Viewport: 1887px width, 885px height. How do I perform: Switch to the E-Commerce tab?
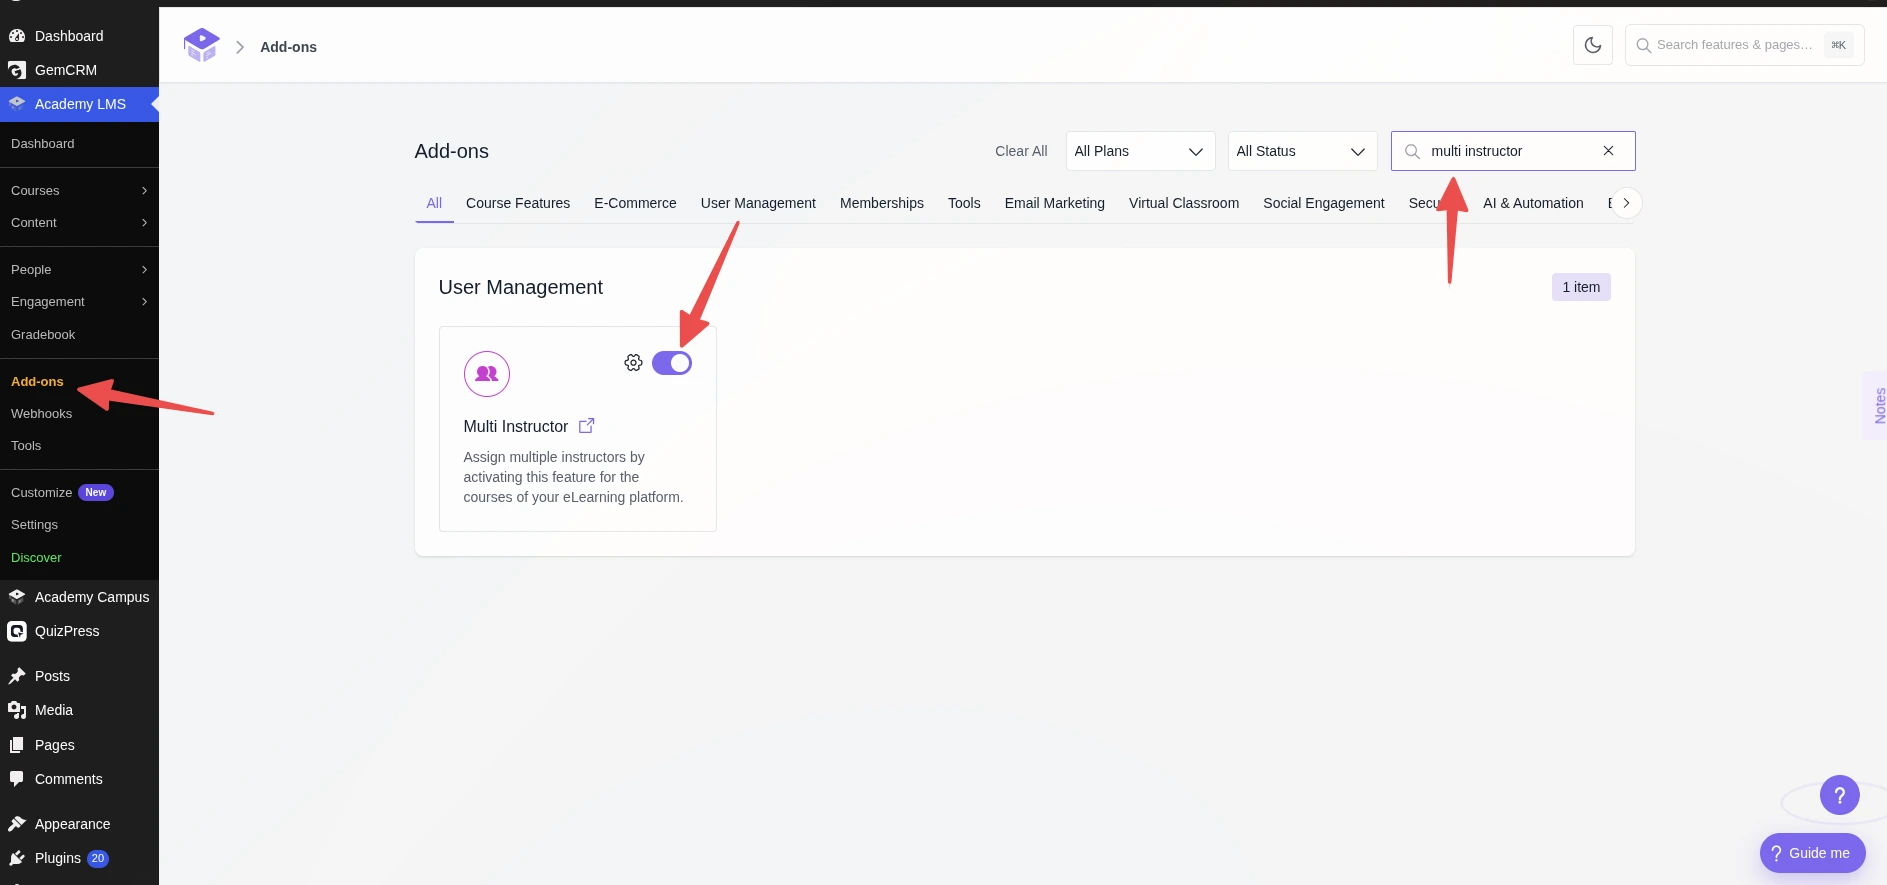point(635,203)
